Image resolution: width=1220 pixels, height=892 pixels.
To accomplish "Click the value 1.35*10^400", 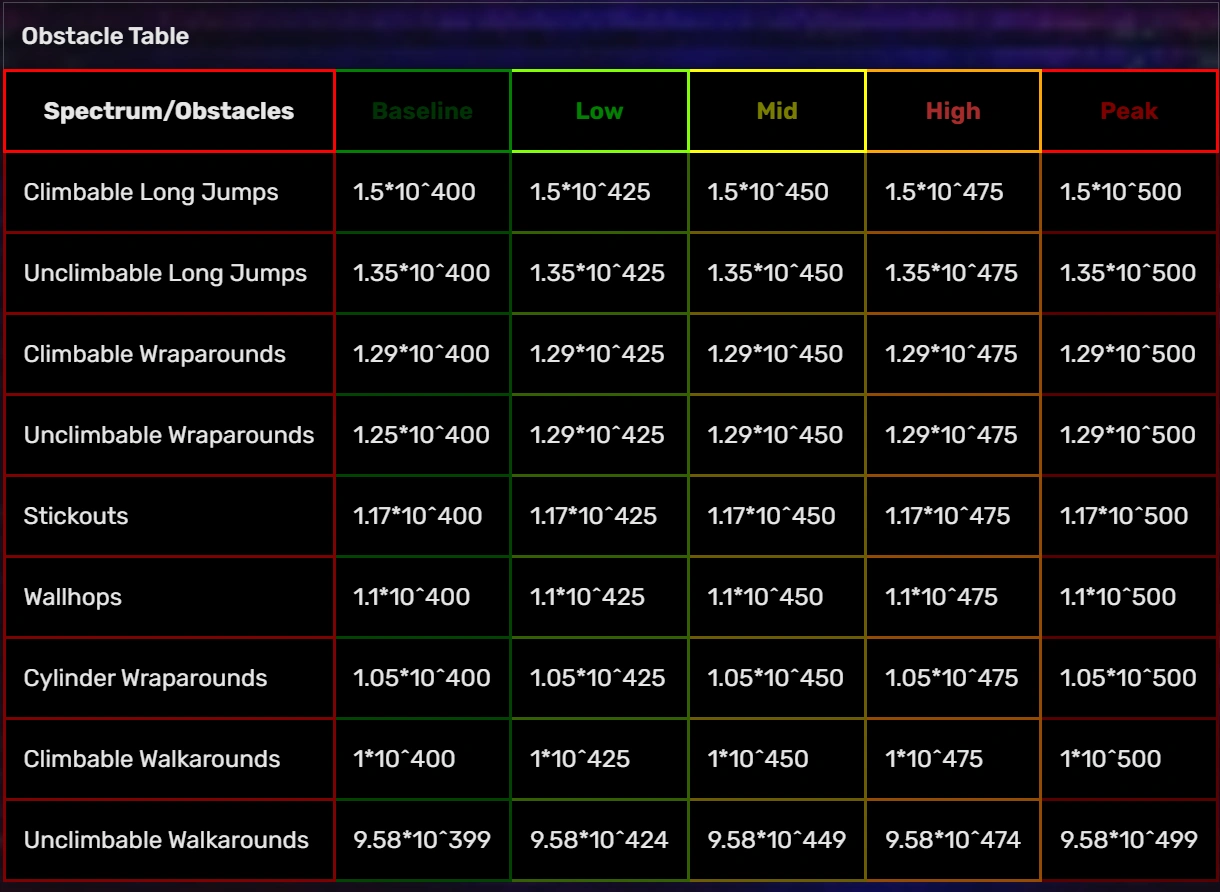I will click(422, 273).
